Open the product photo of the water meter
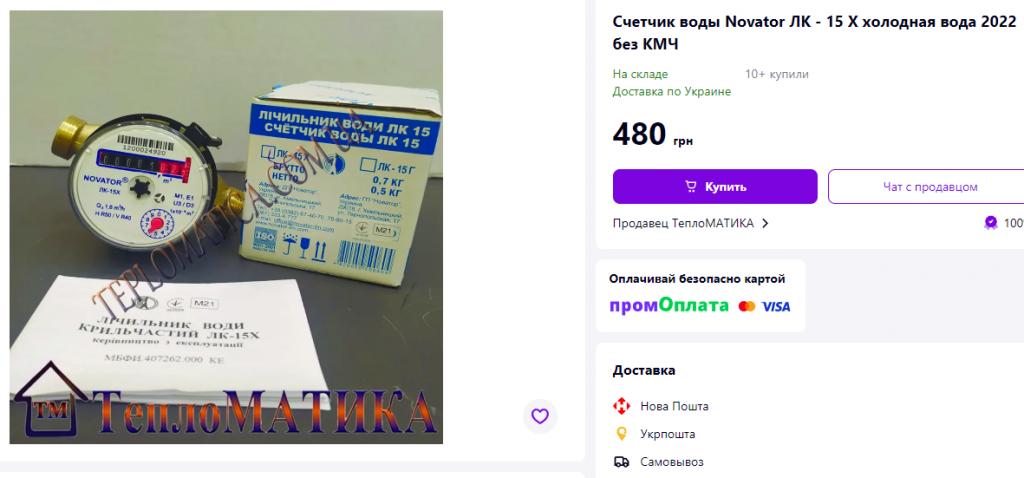1024x478 pixels. [x=226, y=227]
